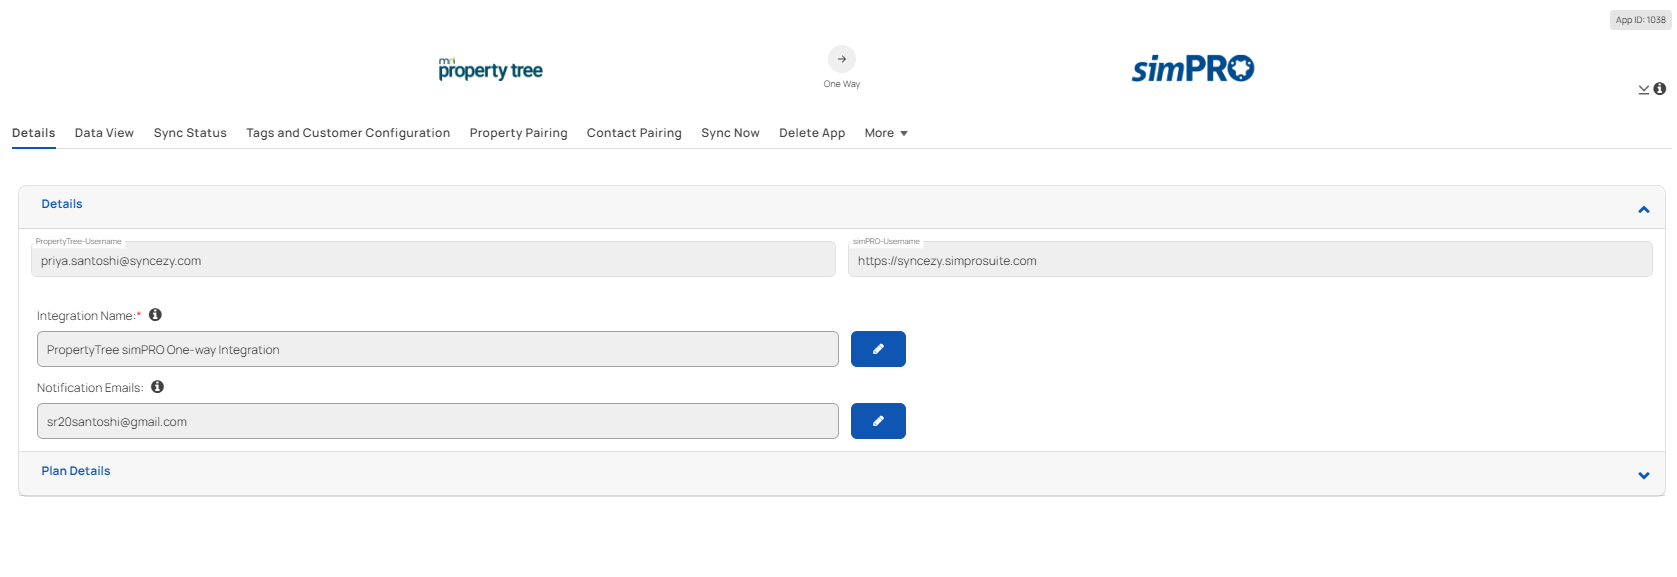Click the Delete App tab
1677x577 pixels.
tap(812, 133)
